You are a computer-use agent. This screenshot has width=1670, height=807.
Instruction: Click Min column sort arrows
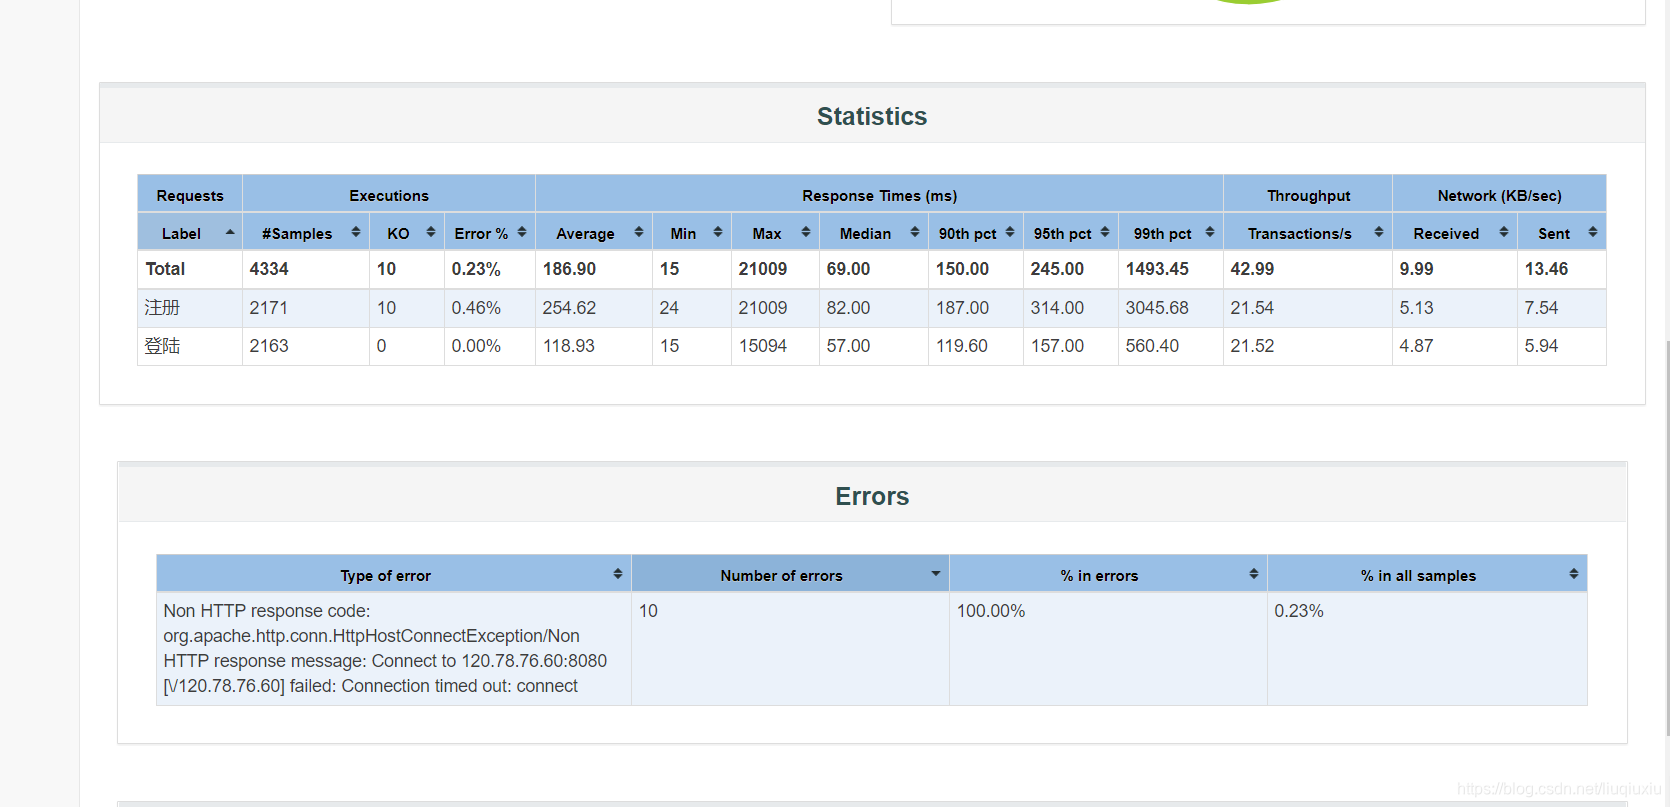[x=717, y=232]
